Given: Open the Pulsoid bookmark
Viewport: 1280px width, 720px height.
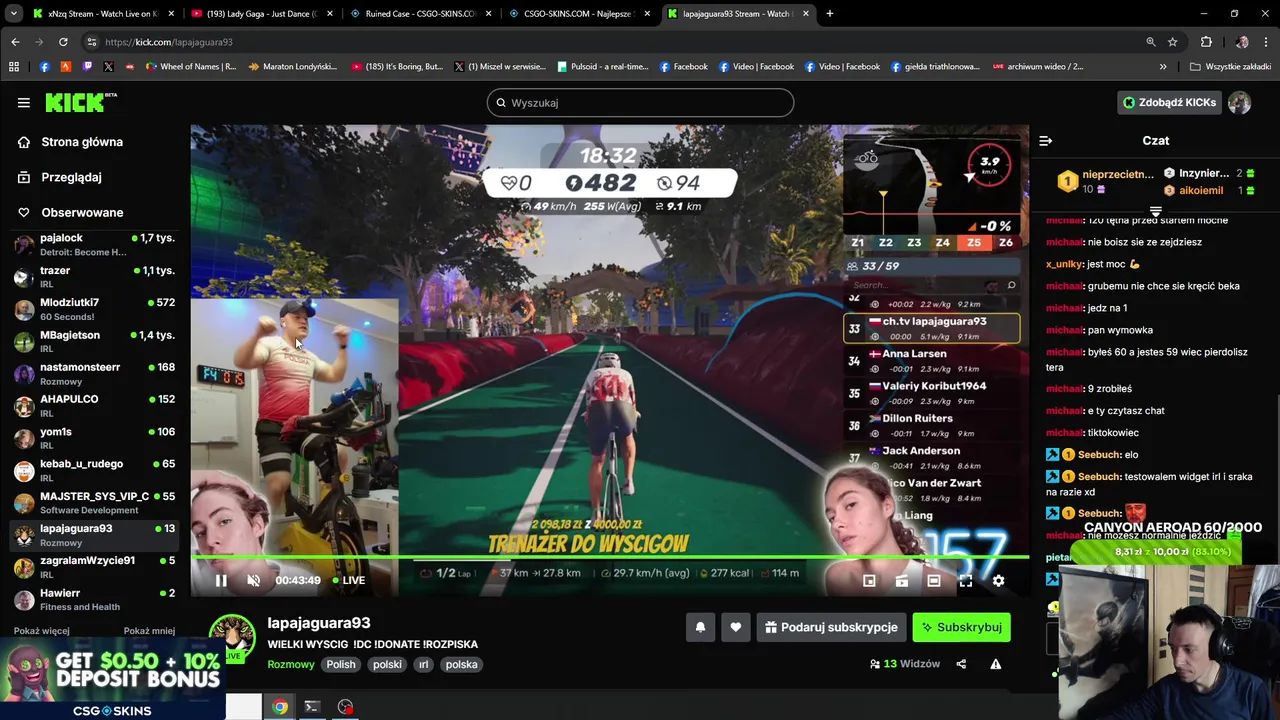Looking at the screenshot, I should (x=602, y=67).
